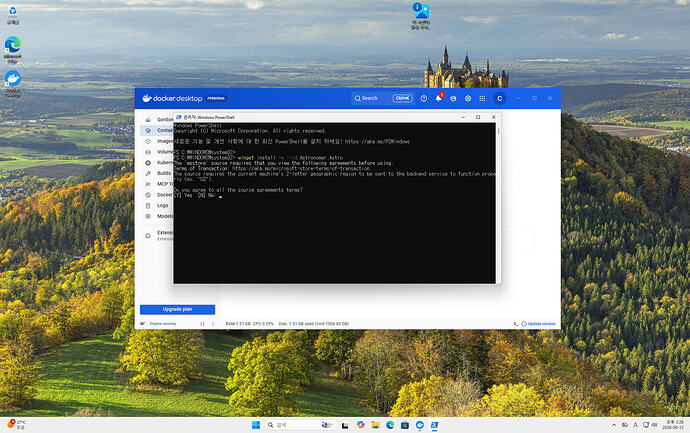Open the engine options three-dot menu
Screen dimensions: 690x433
213,324
